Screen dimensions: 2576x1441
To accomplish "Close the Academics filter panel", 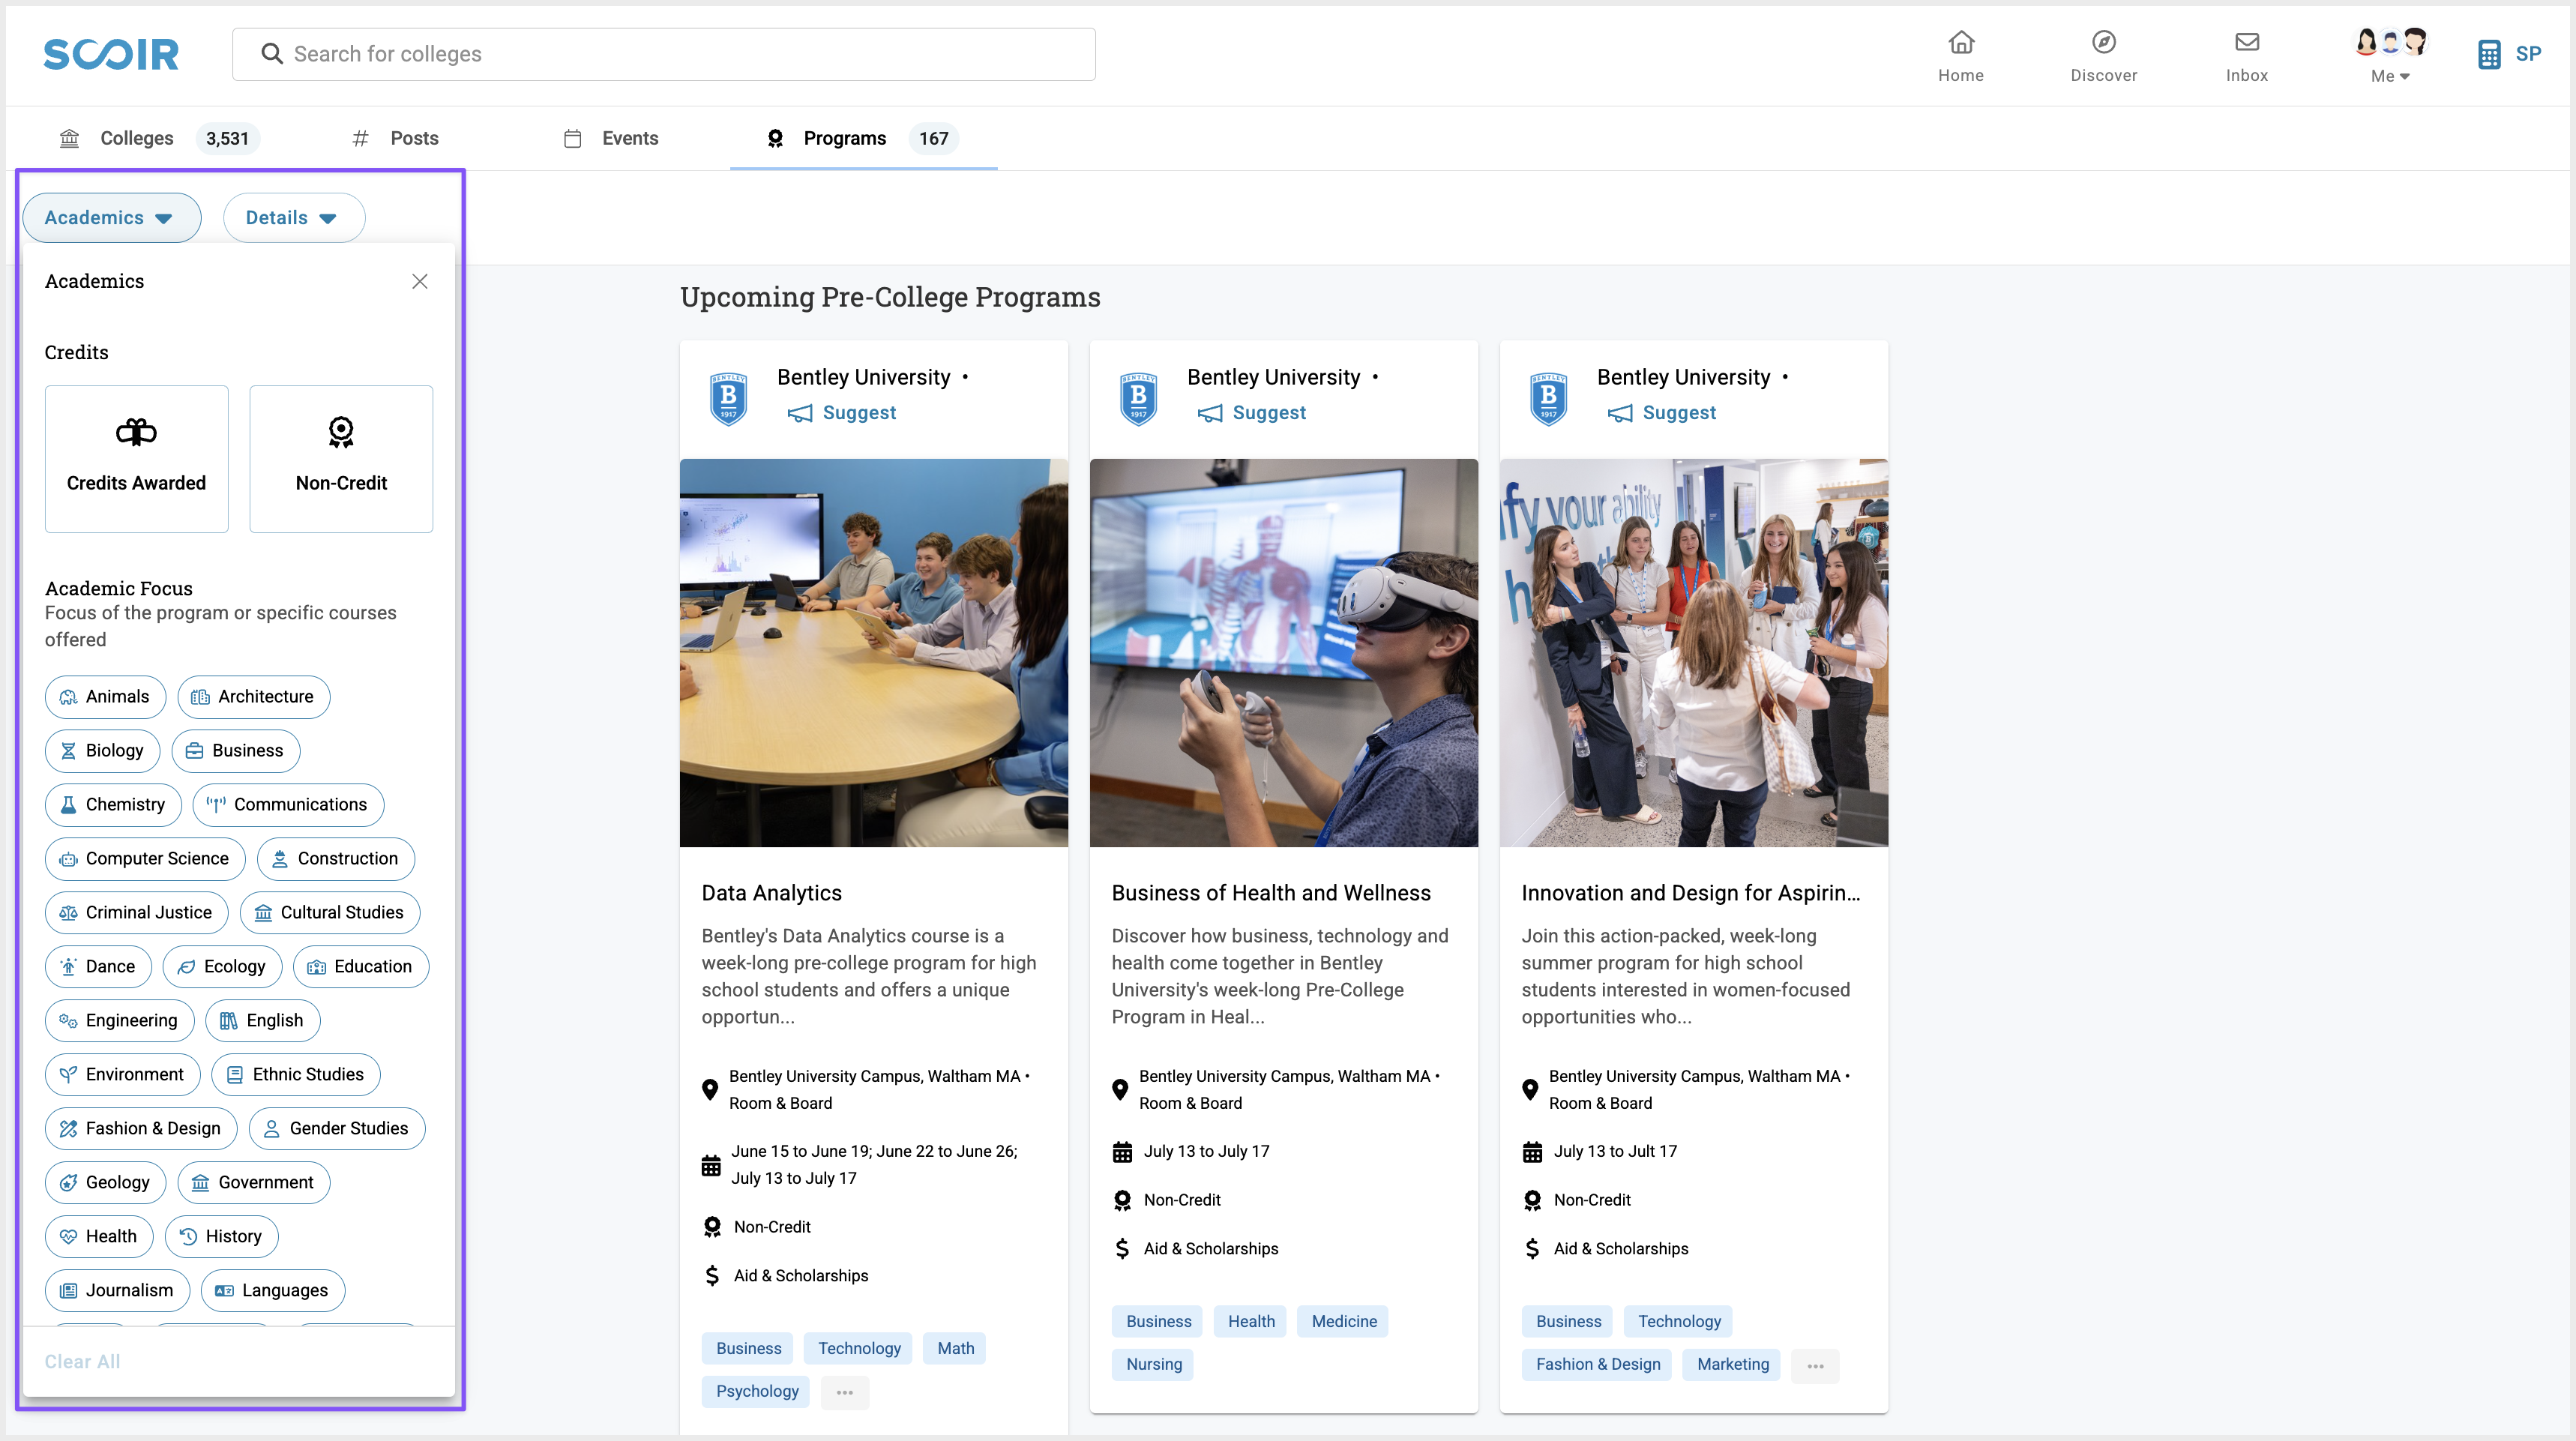I will pyautogui.click(x=420, y=281).
